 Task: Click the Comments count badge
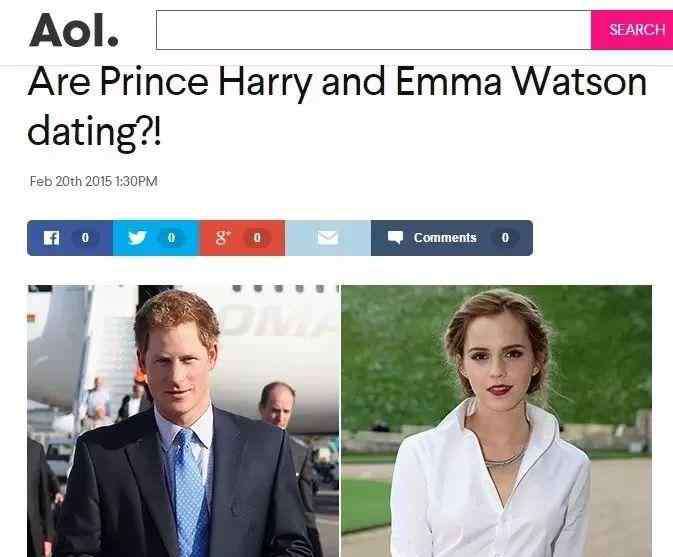pyautogui.click(x=505, y=238)
